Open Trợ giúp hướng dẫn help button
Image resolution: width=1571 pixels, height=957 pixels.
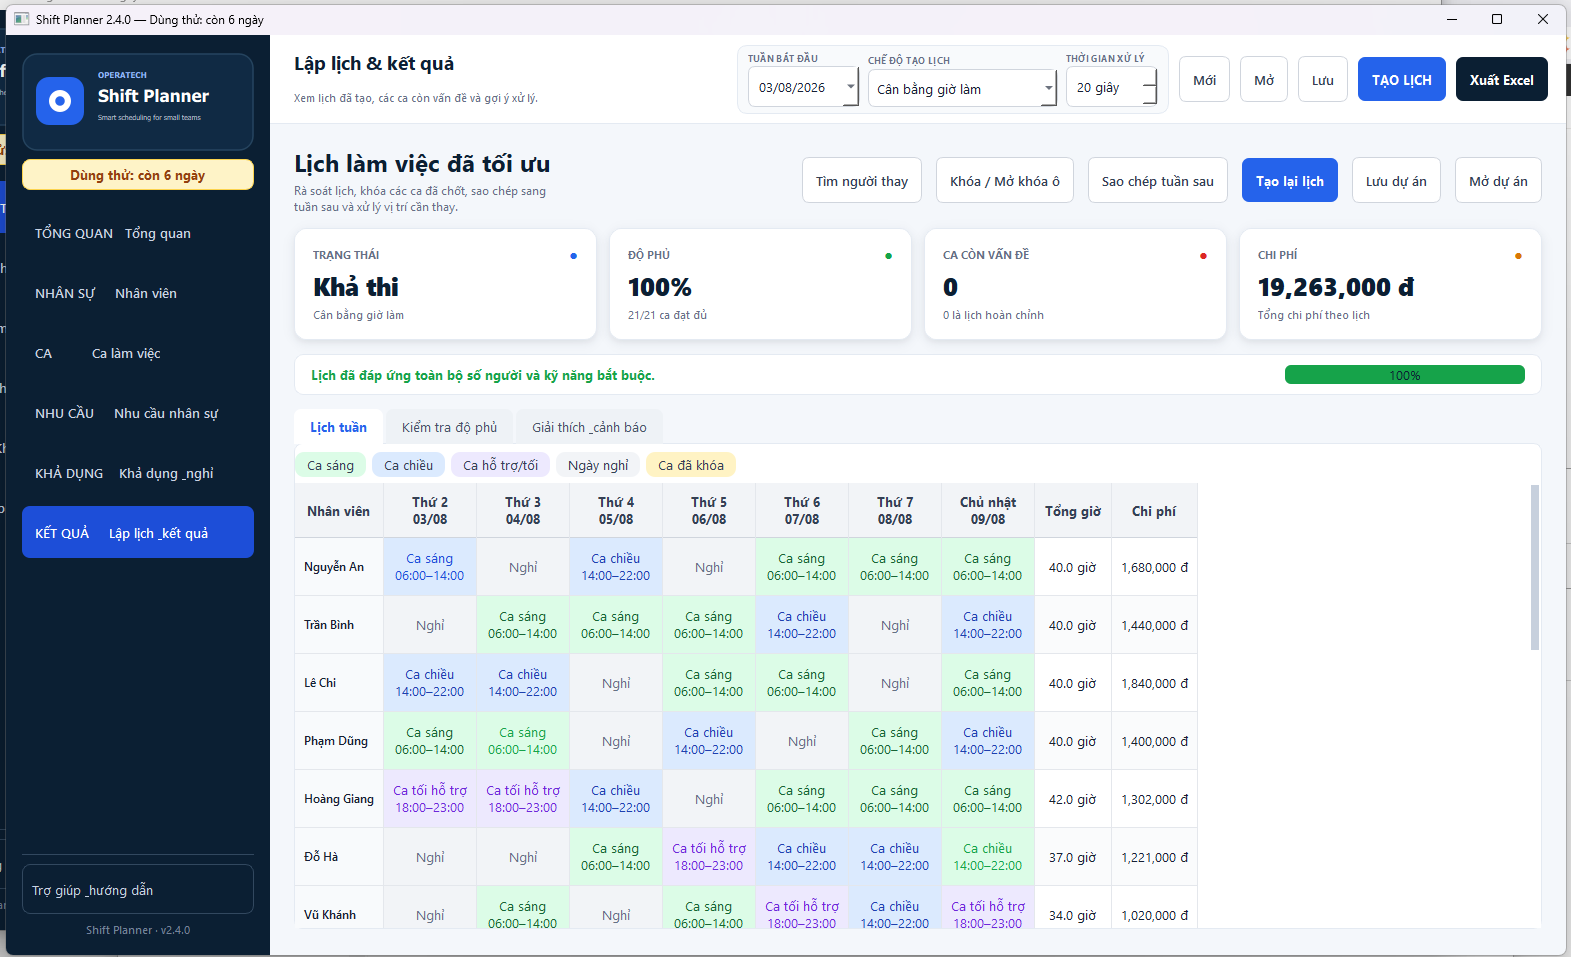point(138,890)
